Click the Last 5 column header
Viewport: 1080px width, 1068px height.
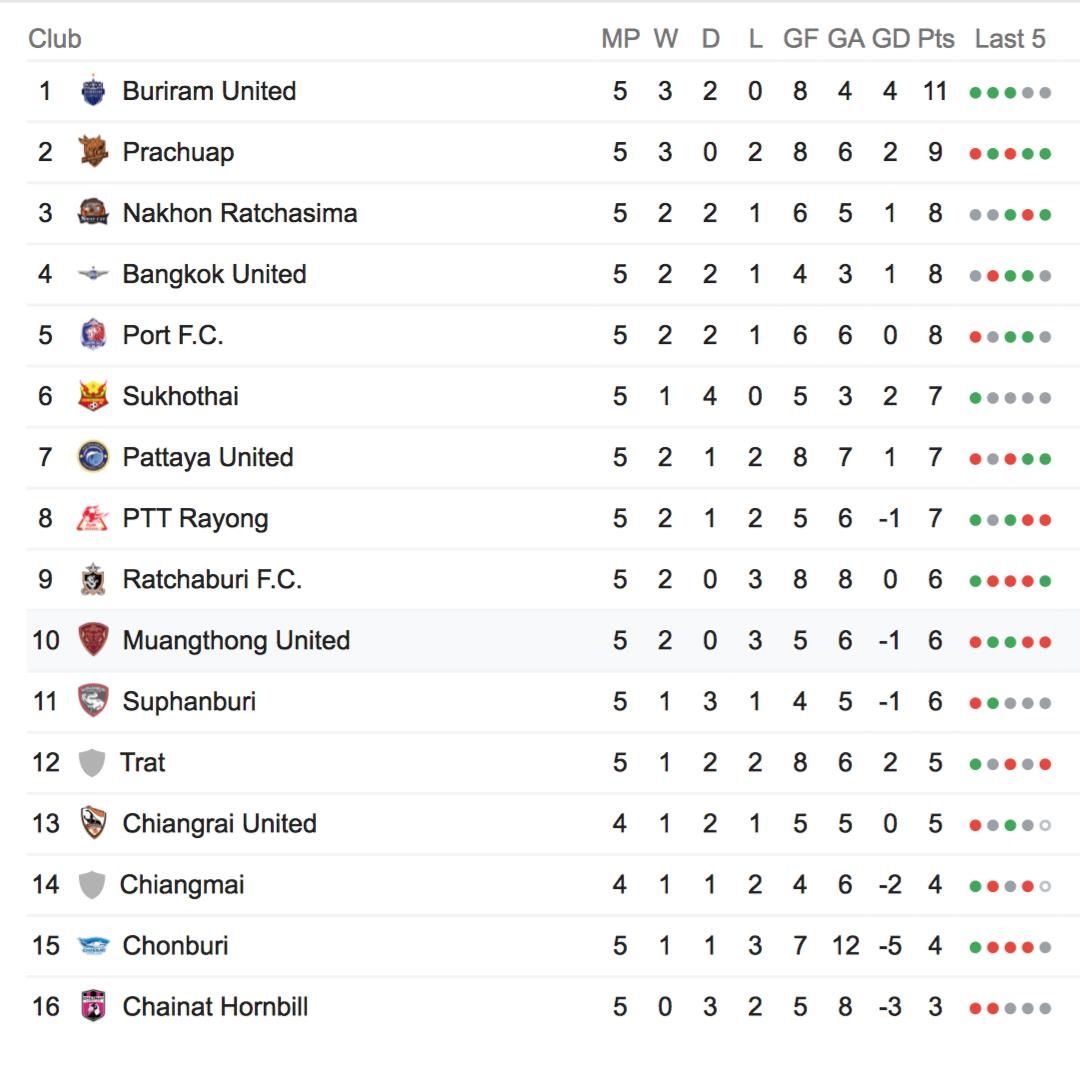point(1010,39)
